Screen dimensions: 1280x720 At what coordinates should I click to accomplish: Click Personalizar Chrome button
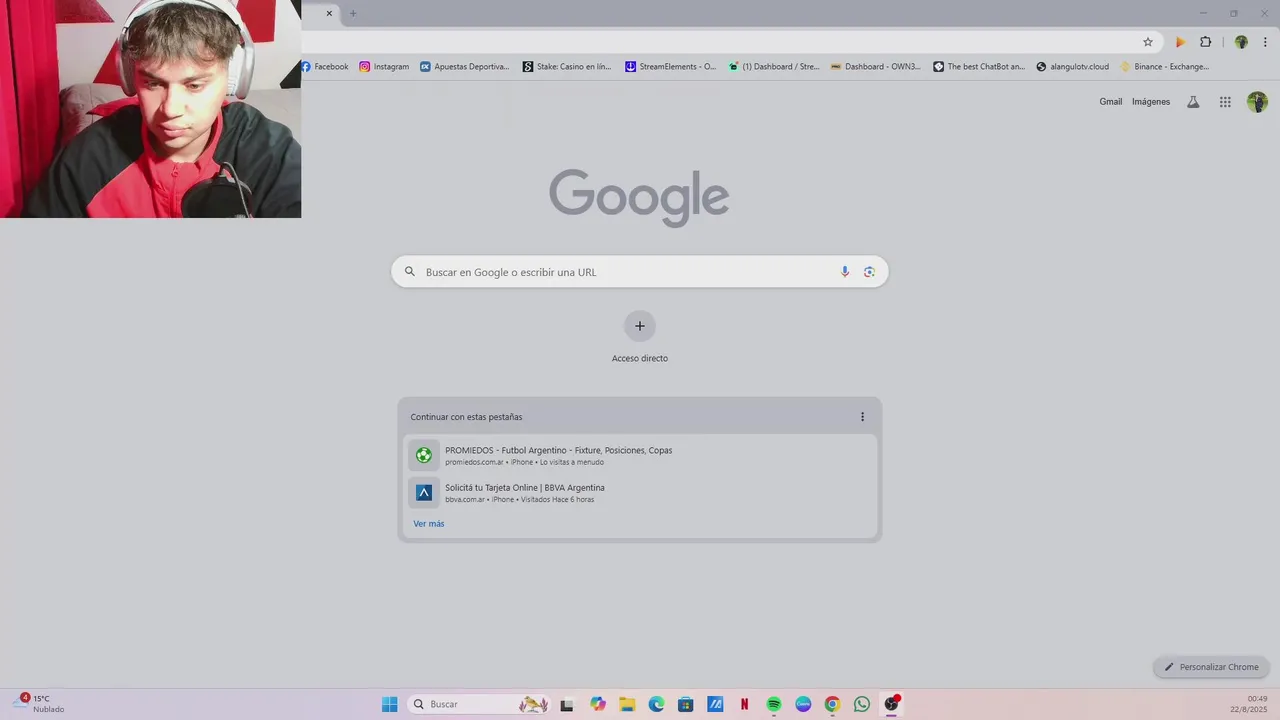click(x=1212, y=667)
